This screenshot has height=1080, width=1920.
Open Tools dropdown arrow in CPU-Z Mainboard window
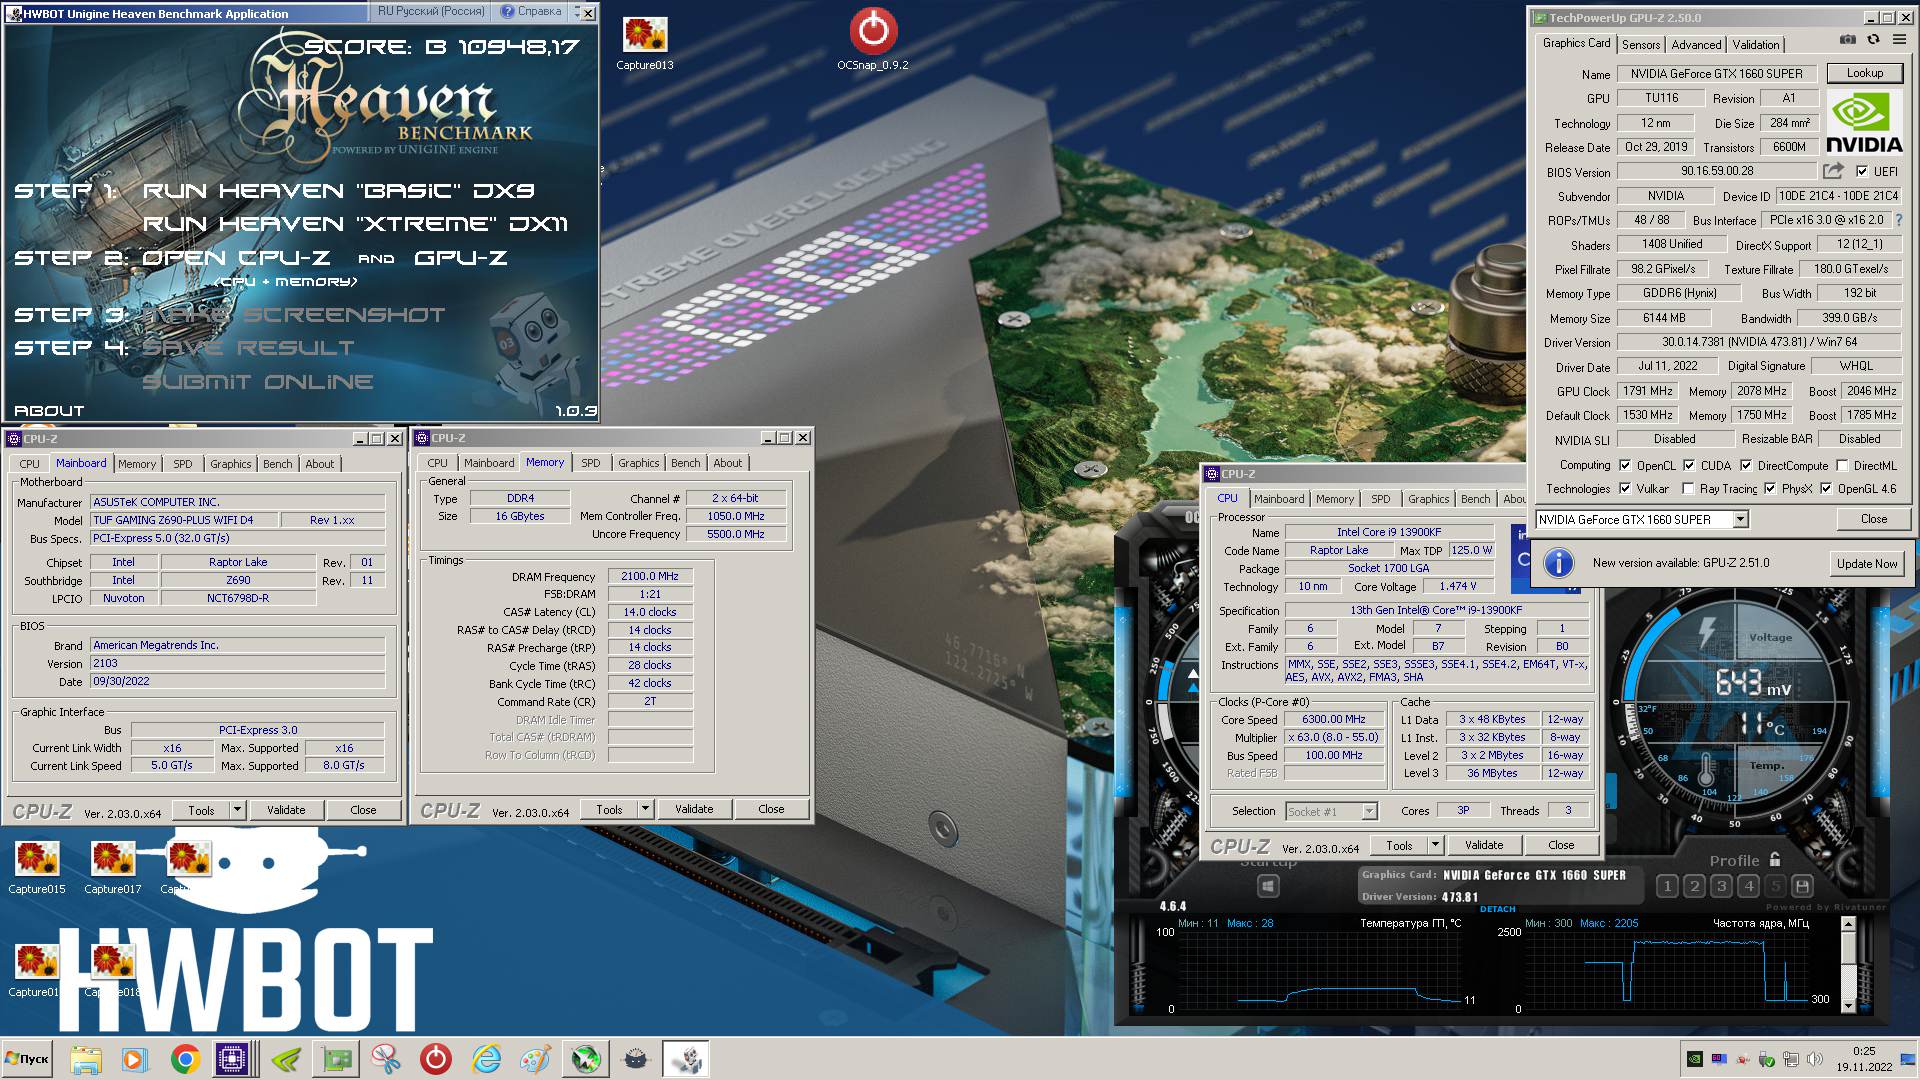point(237,810)
